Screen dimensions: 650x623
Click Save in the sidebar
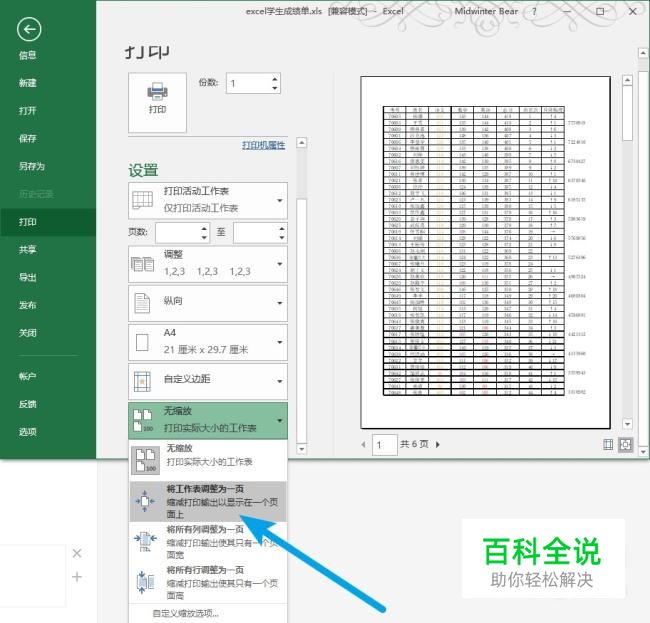(x=27, y=138)
